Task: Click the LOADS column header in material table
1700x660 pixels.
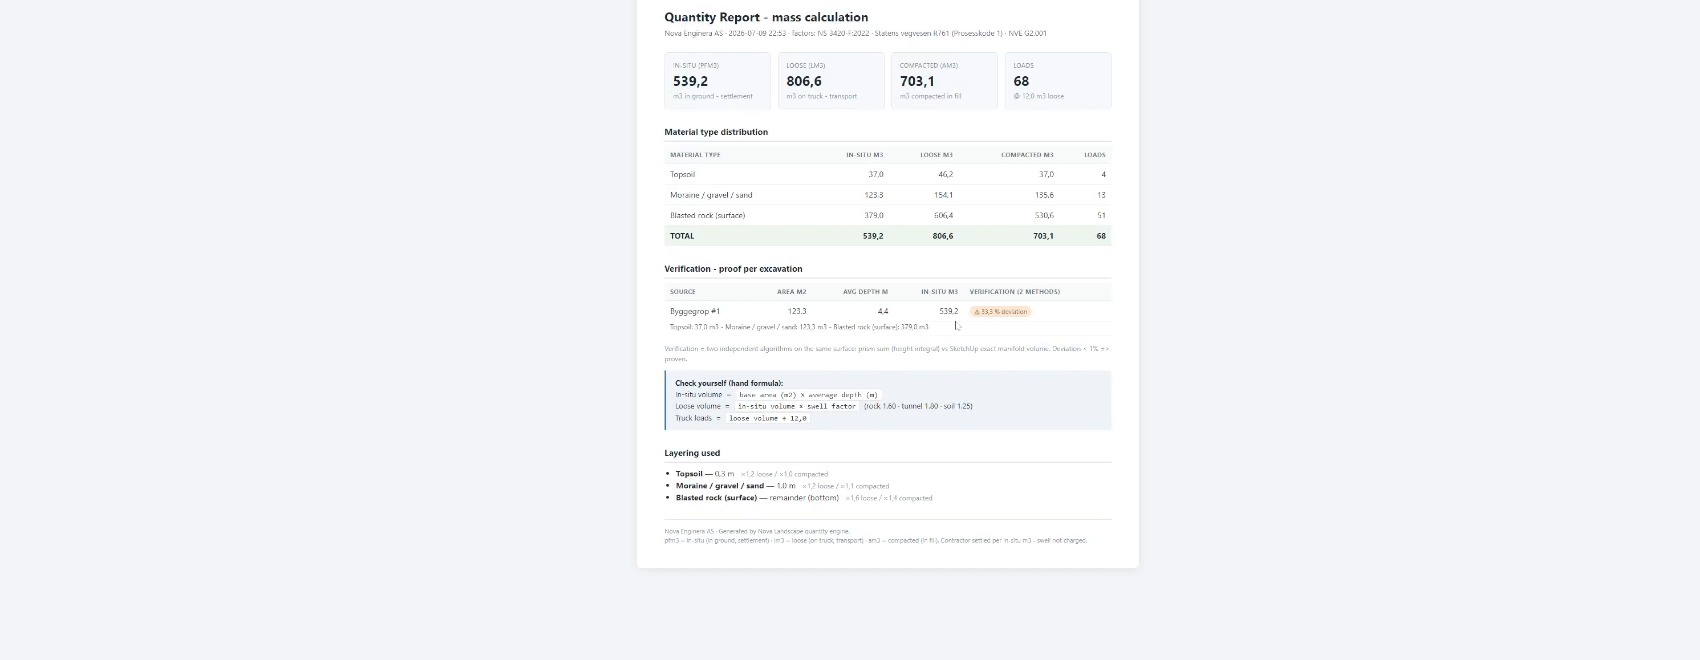Action: (x=1095, y=155)
